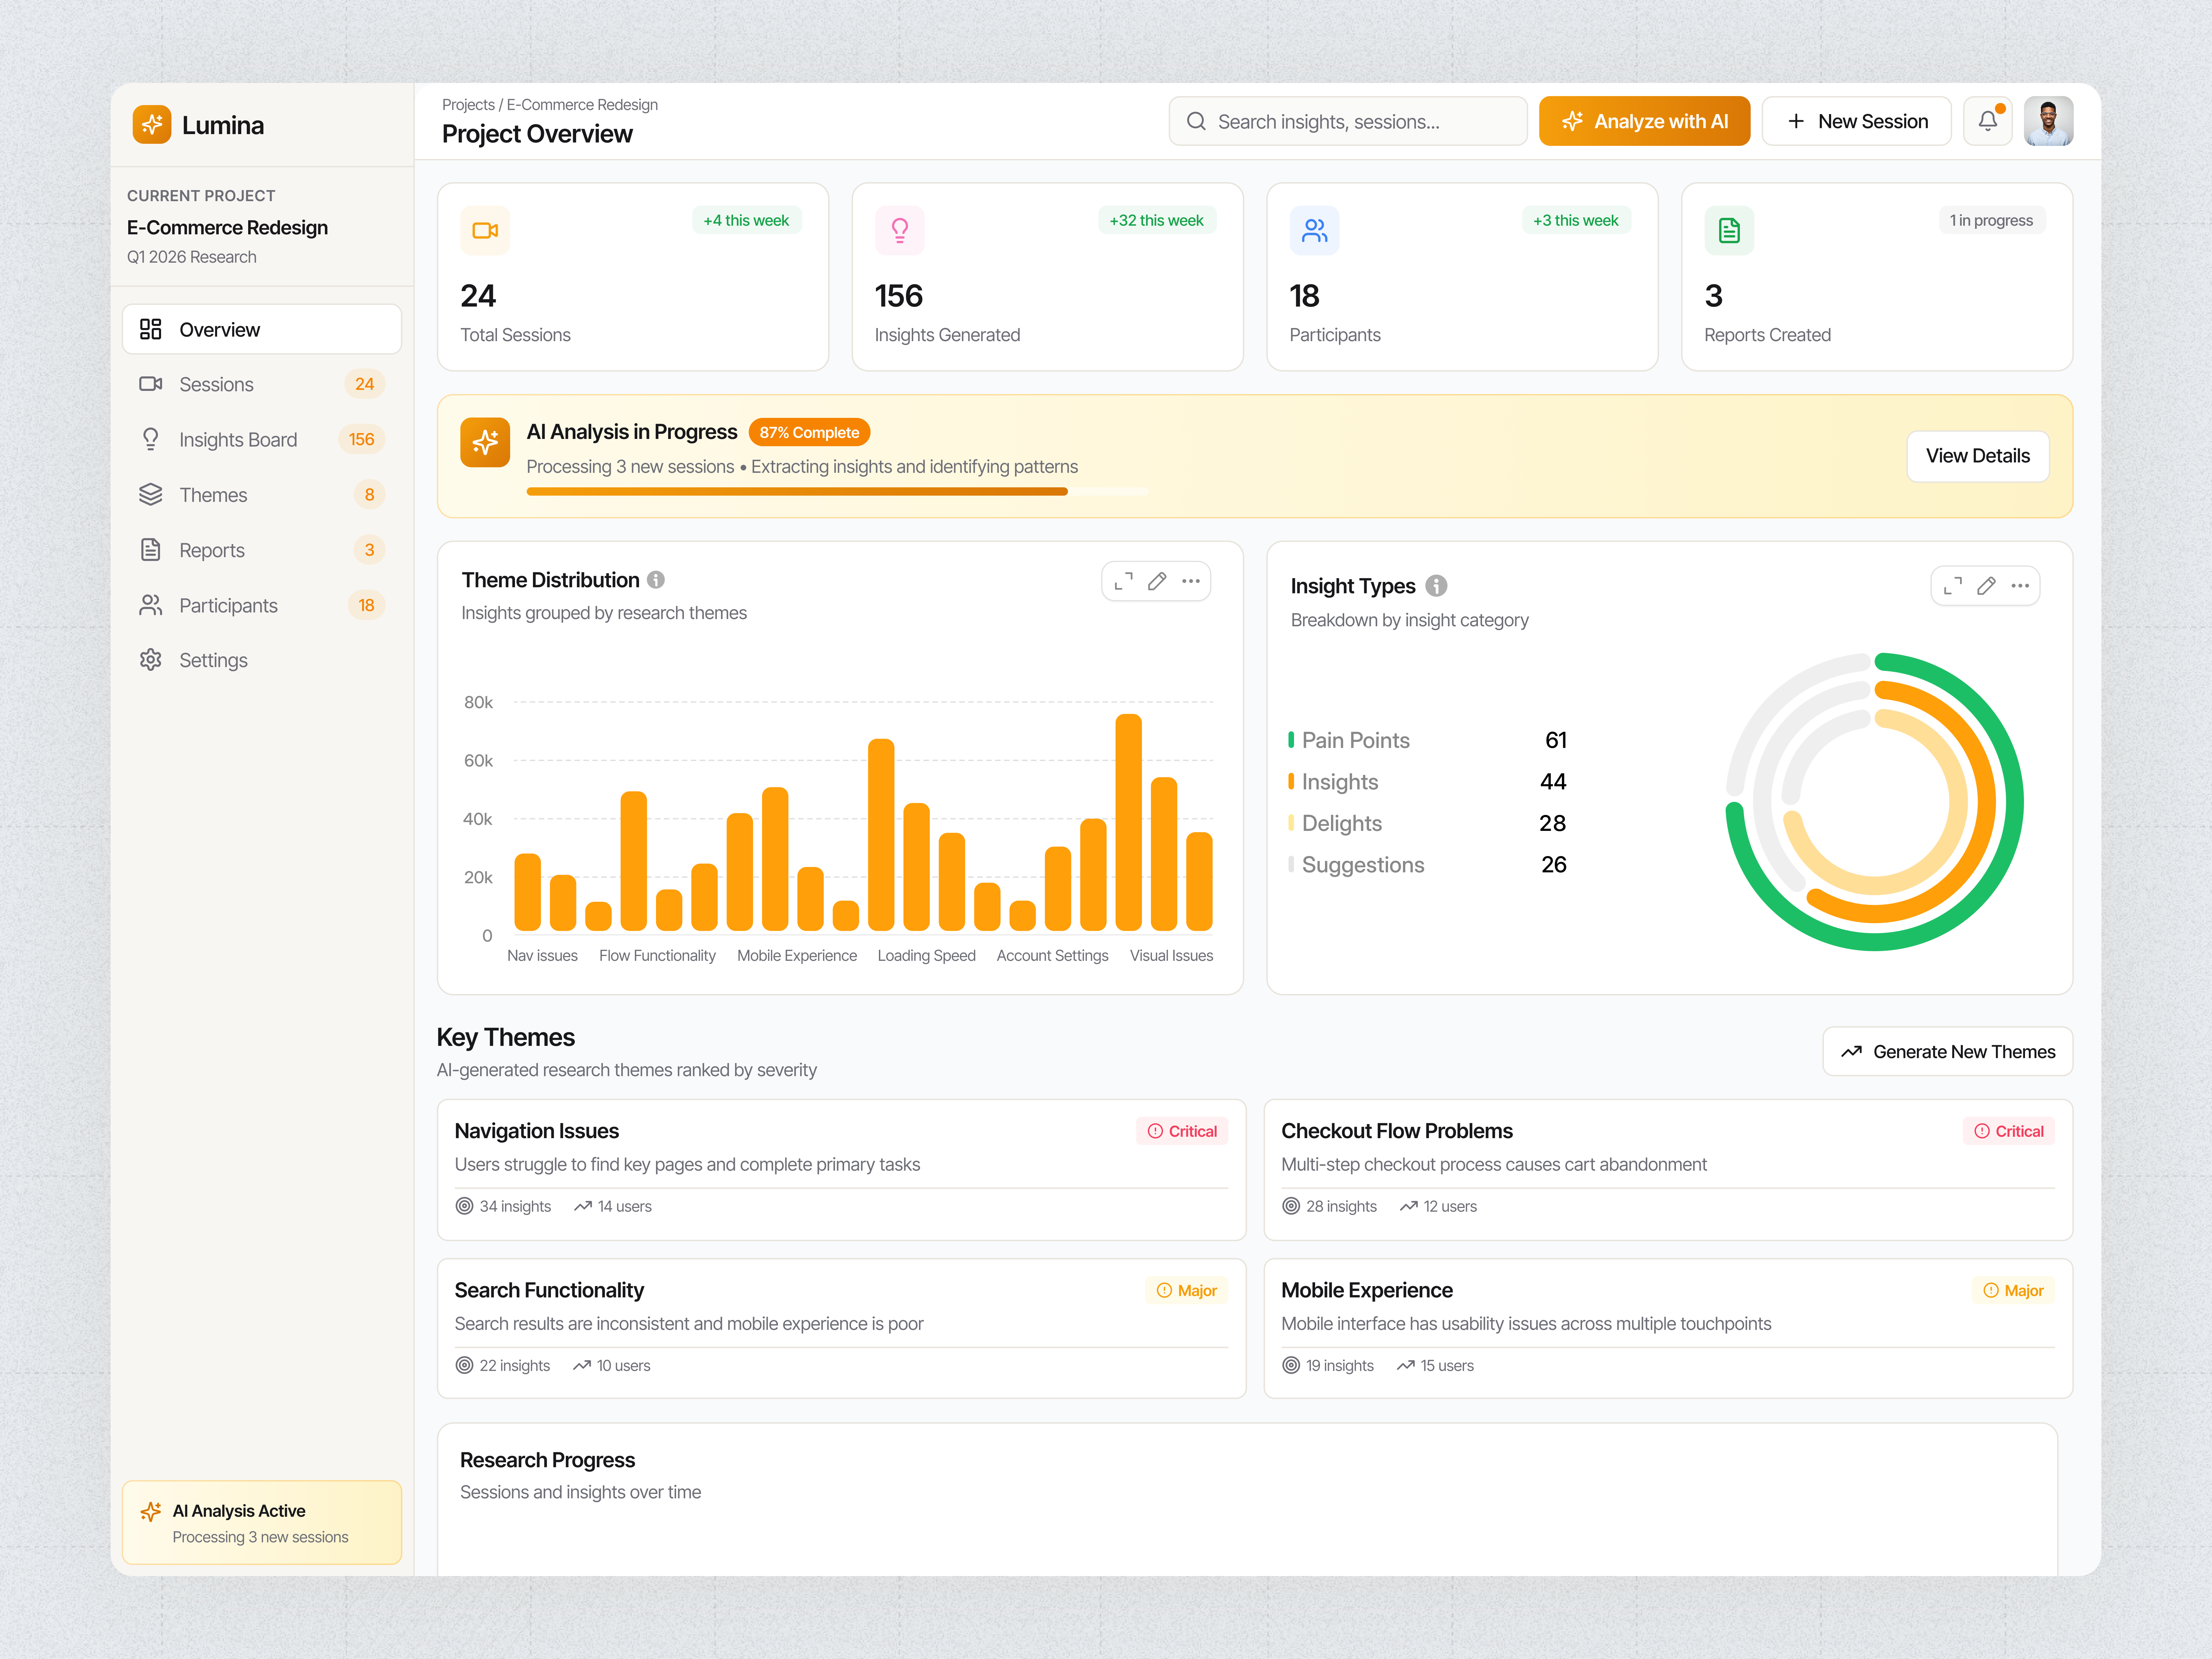Open the notifications bell
Viewport: 2212px width, 1659px height.
[x=1988, y=121]
